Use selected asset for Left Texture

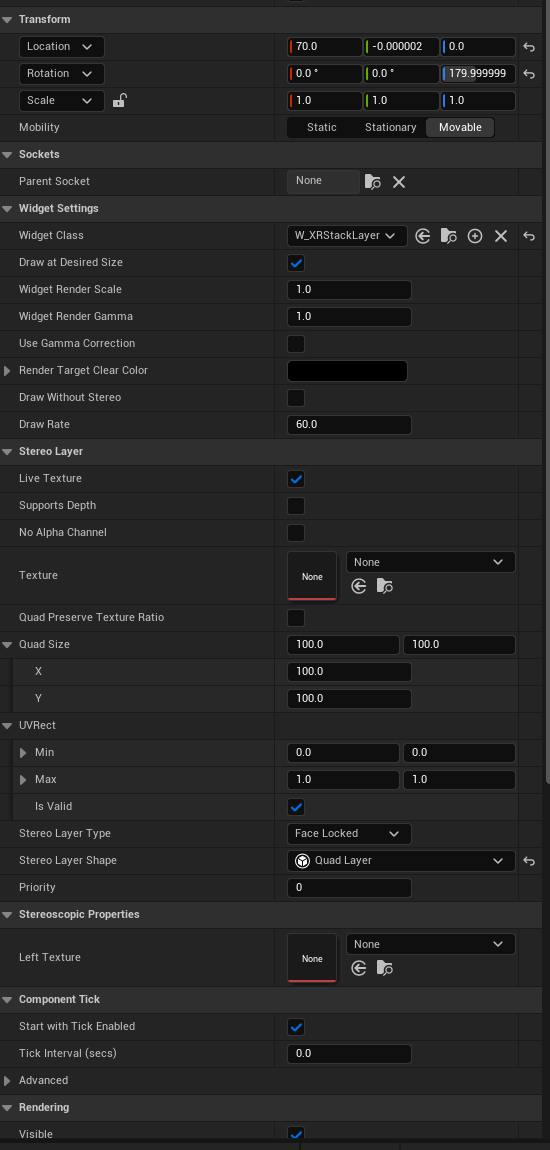tap(359, 968)
